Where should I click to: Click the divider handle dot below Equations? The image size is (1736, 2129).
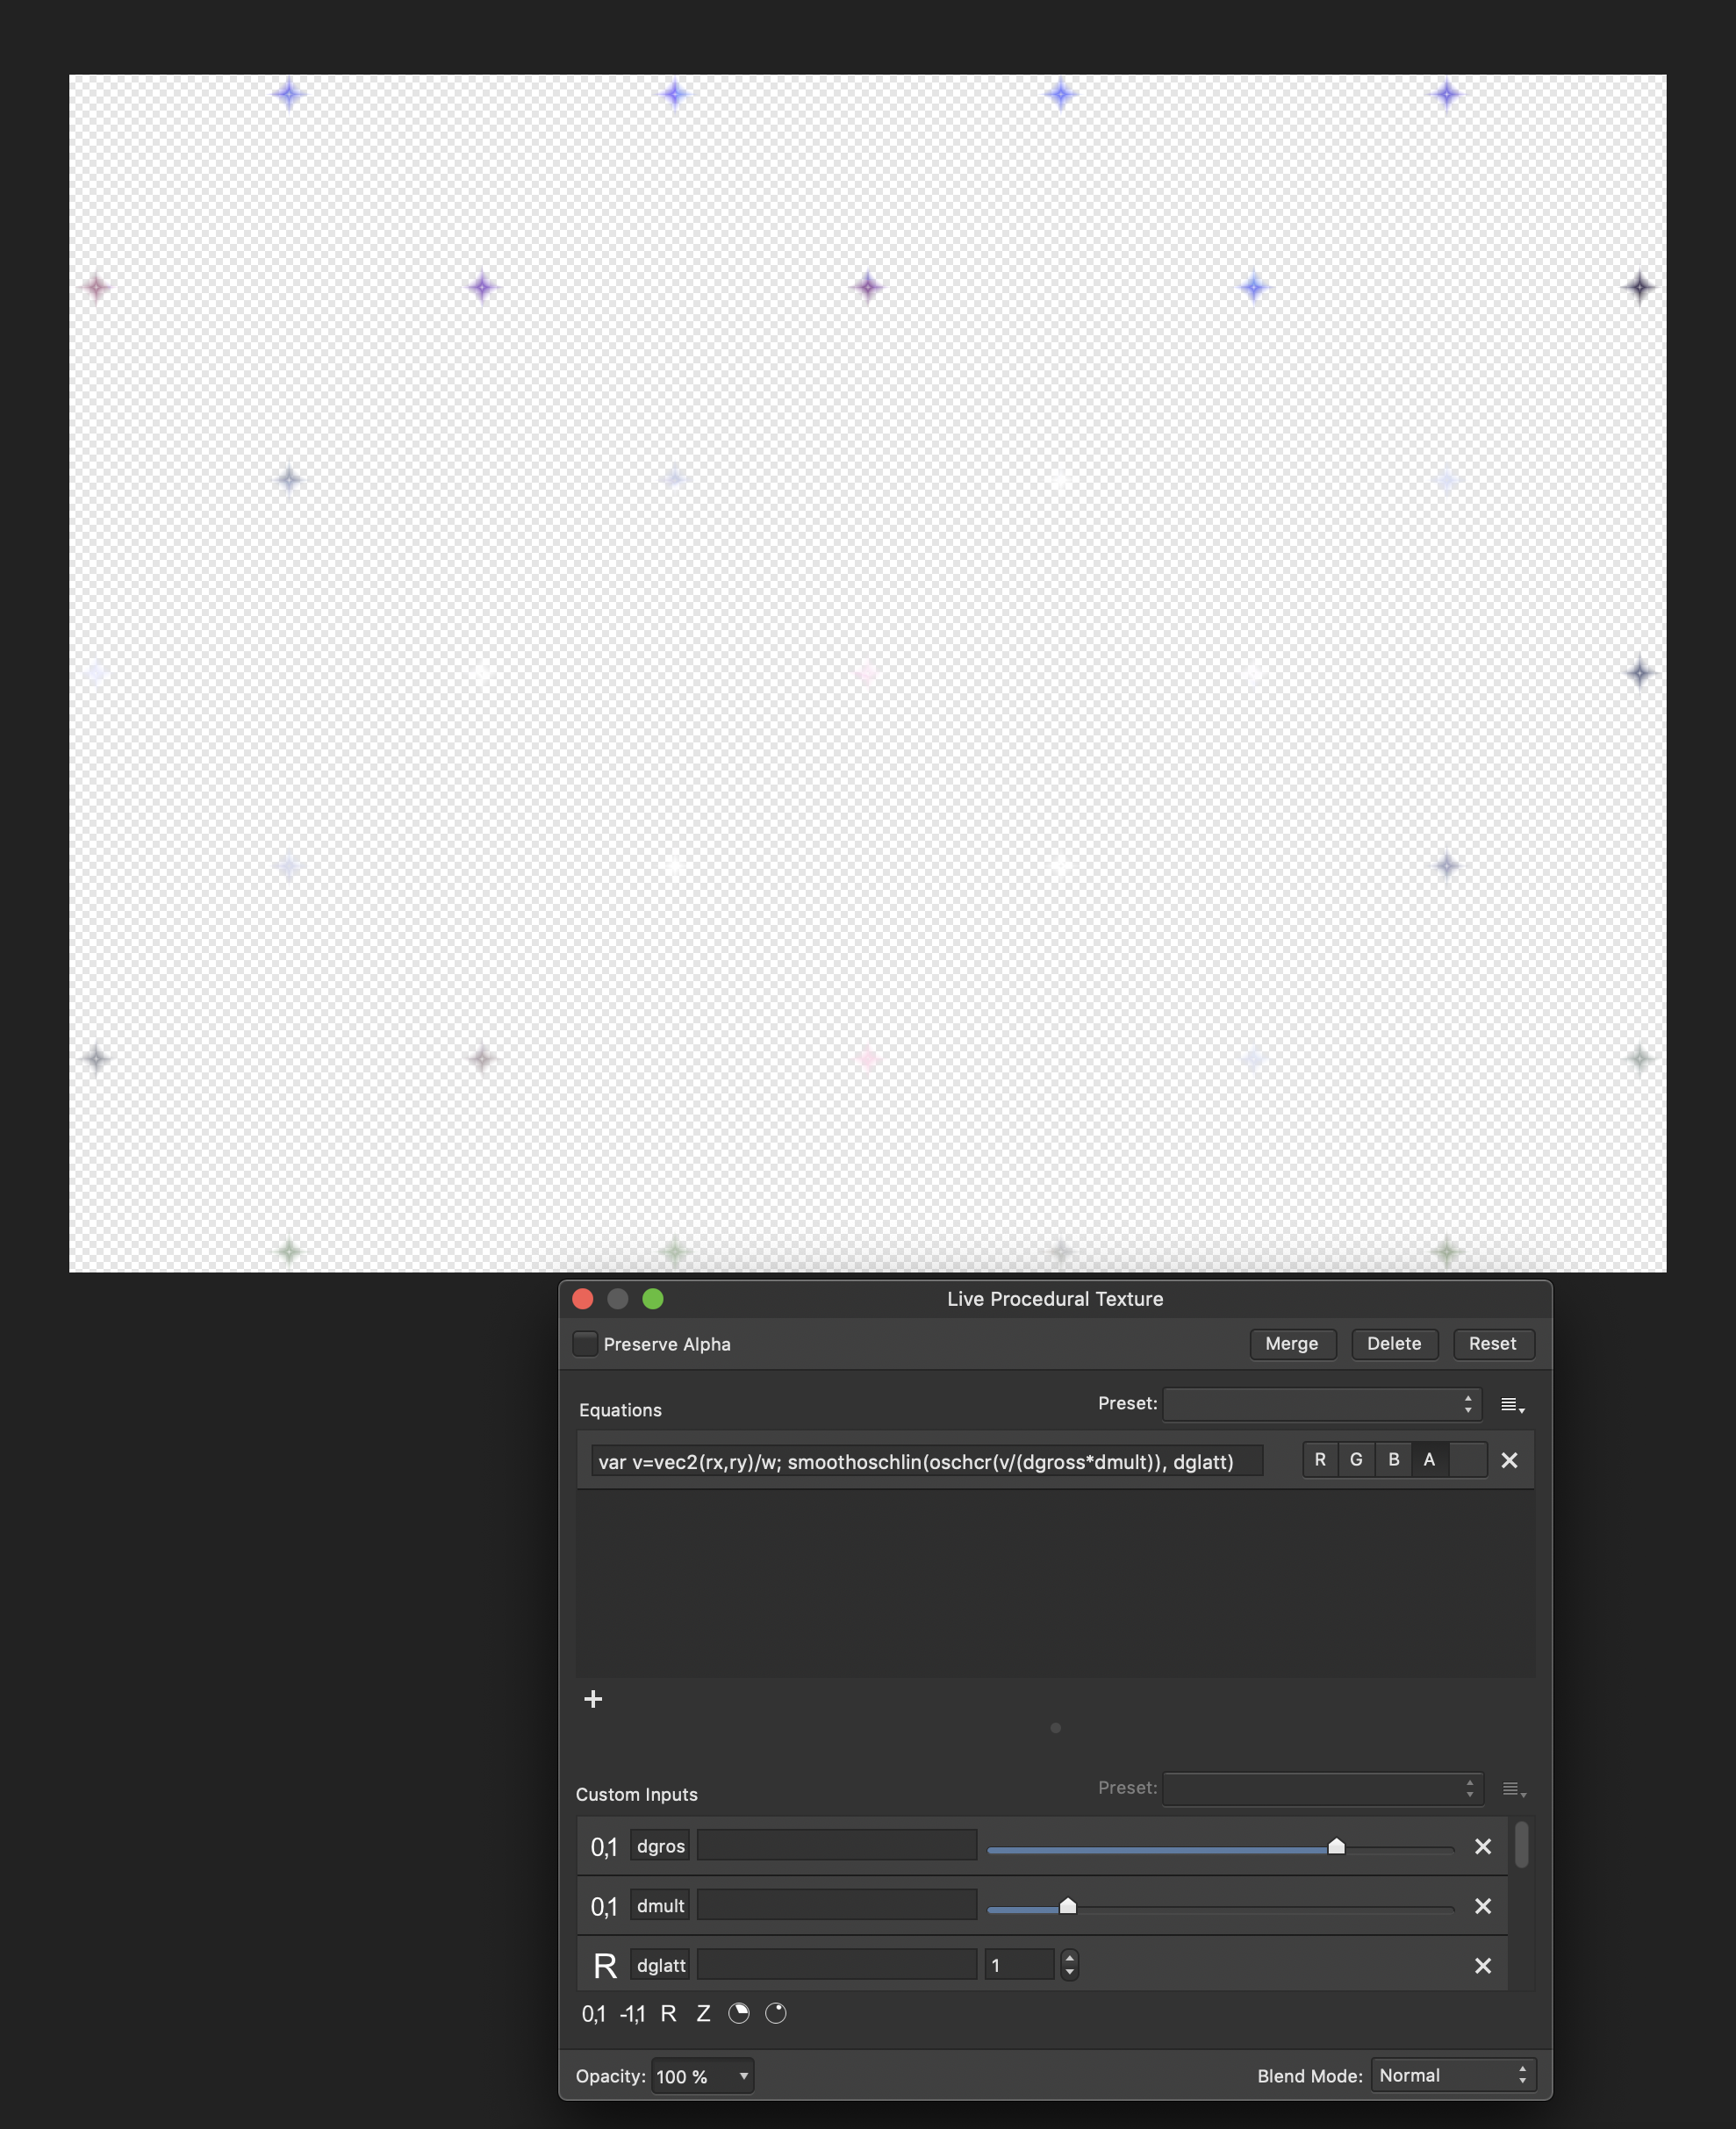pos(1055,1728)
